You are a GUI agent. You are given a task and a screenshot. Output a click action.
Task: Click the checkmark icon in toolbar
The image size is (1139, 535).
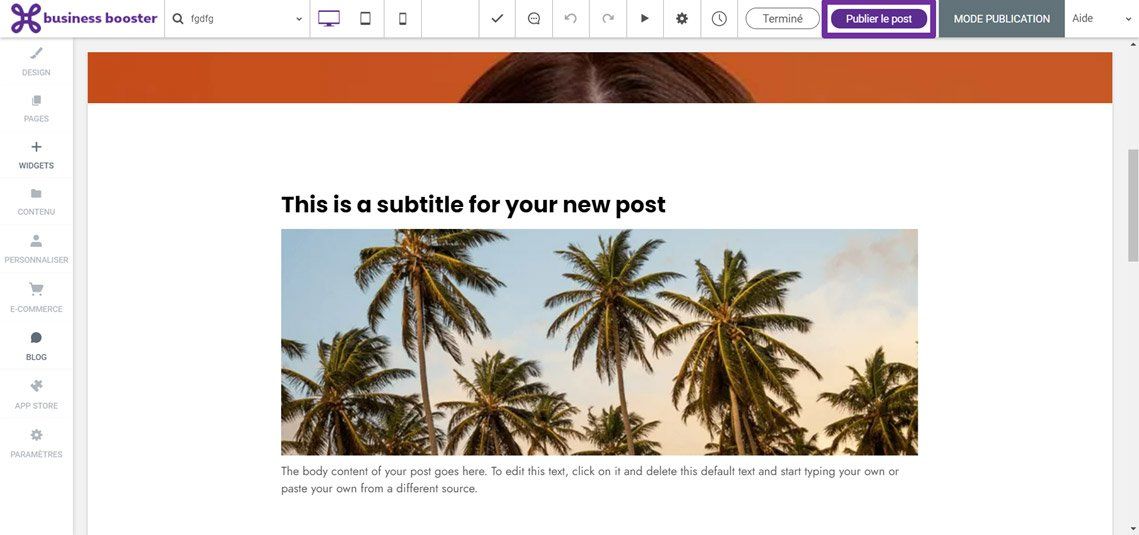coord(497,19)
